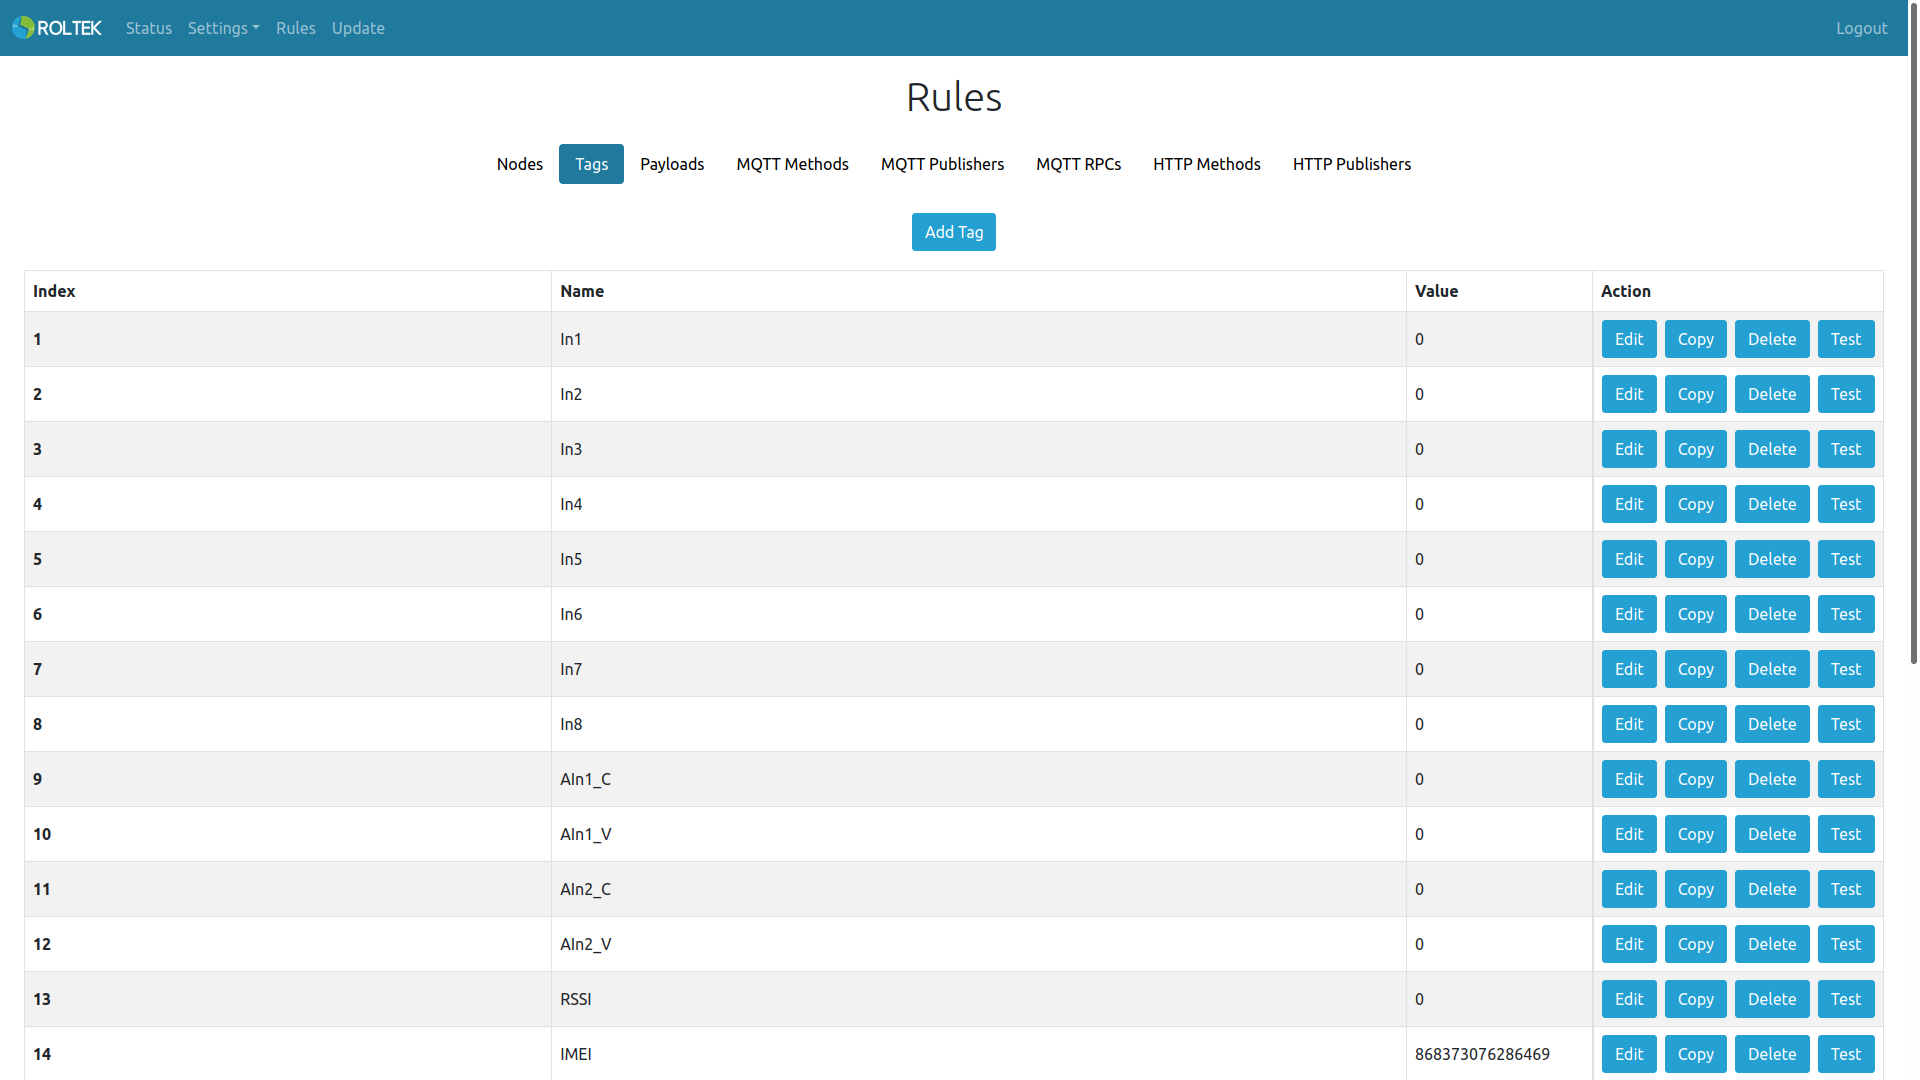The image size is (1920, 1080).
Task: Delete the In6 tag
Action: click(x=1771, y=614)
